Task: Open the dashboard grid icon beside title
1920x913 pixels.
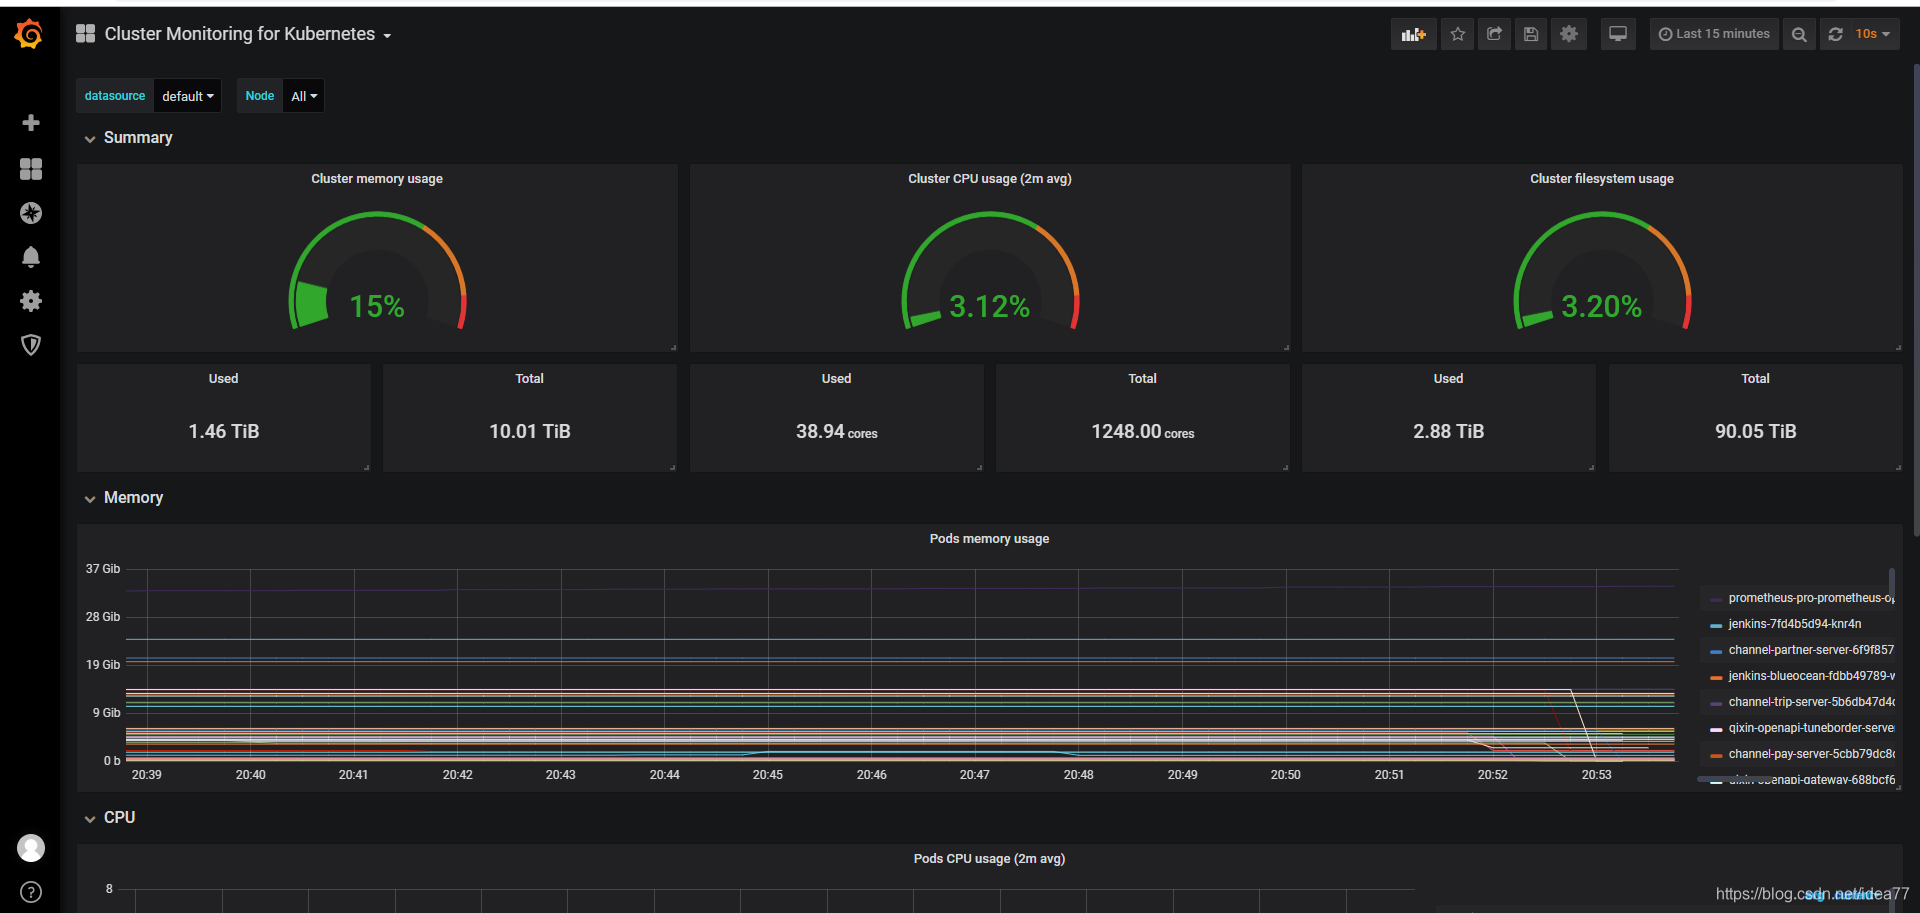Action: [86, 34]
